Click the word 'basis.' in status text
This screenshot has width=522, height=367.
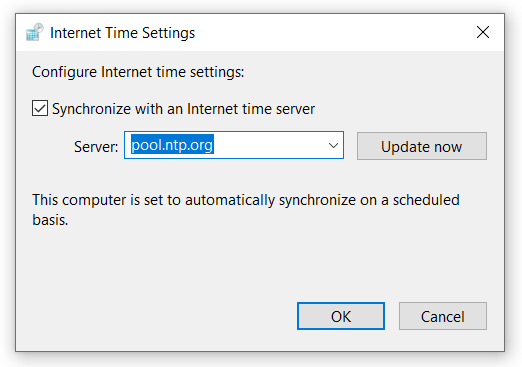click(x=50, y=220)
